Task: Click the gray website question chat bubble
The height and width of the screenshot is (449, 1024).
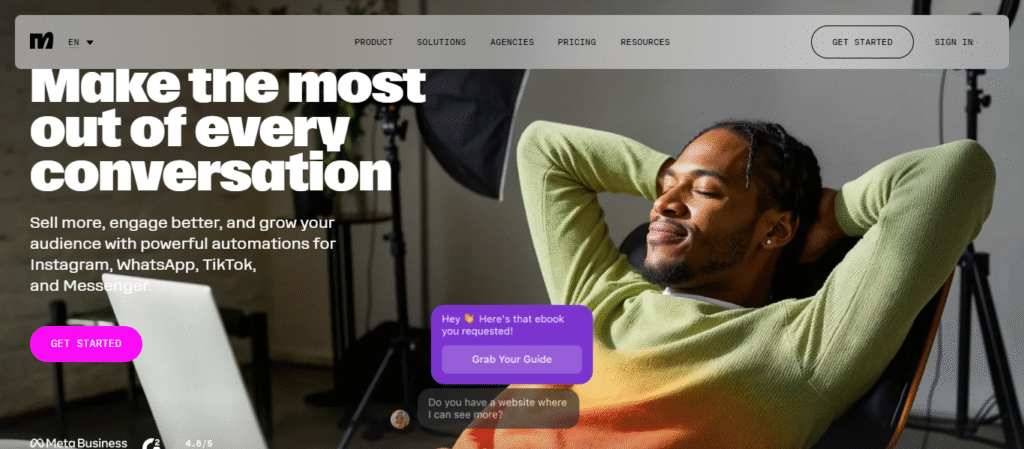Action: [x=498, y=409]
